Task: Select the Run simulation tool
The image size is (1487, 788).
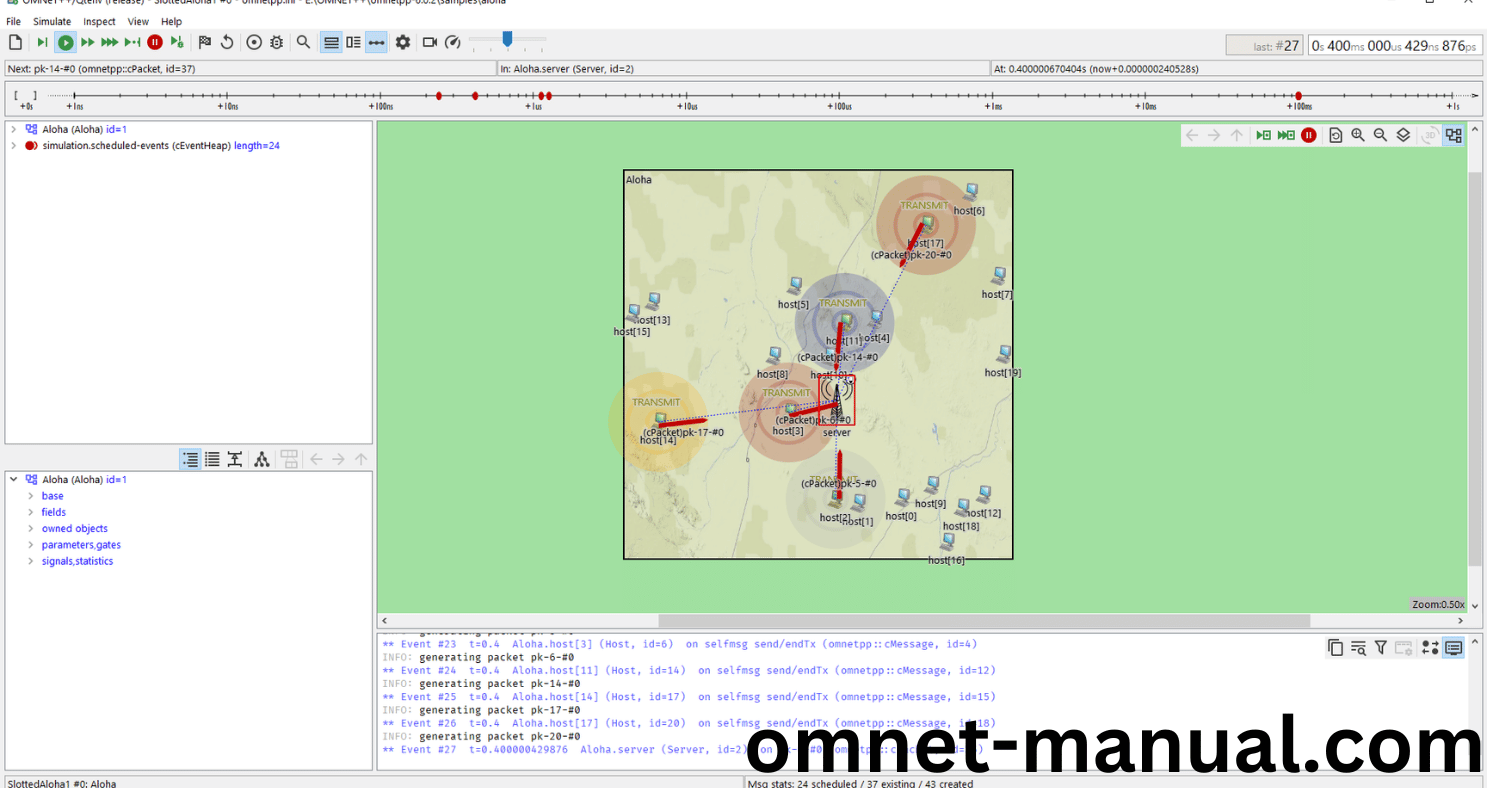Action: pos(65,42)
